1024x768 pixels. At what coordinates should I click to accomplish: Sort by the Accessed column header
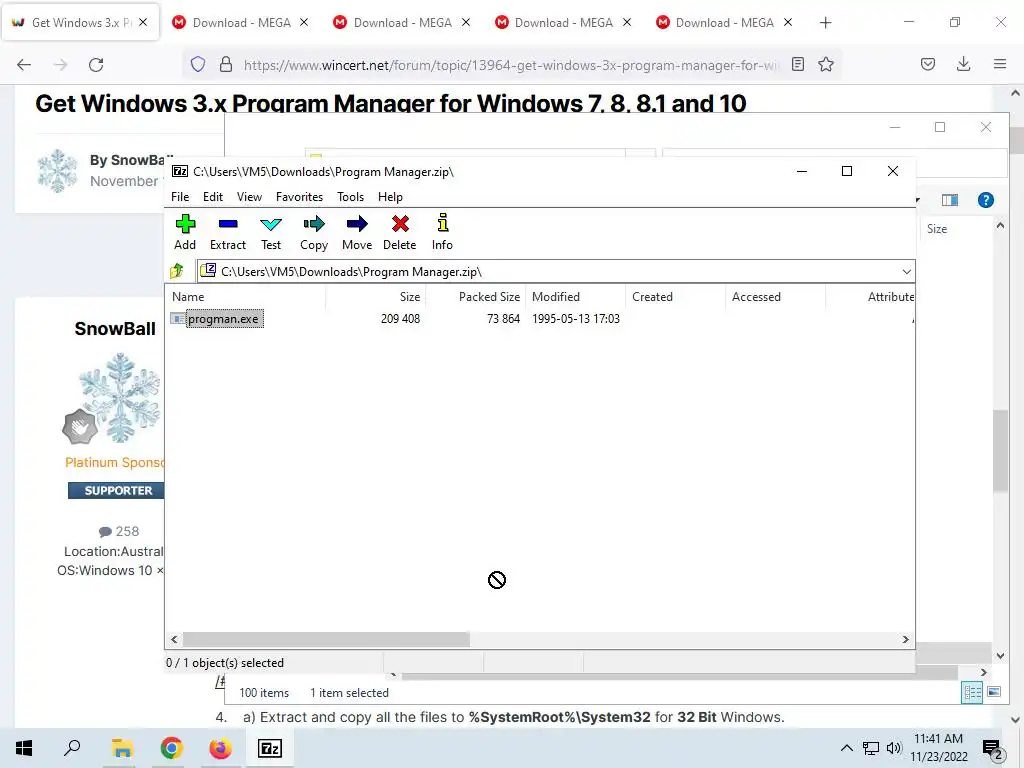[x=775, y=296]
